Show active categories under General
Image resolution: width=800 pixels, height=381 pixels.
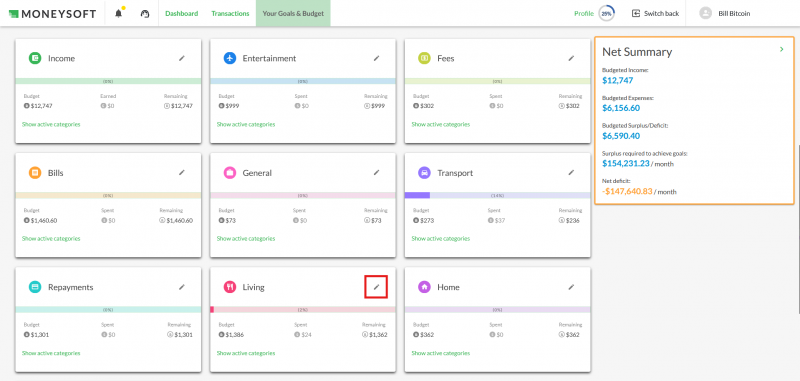point(246,239)
